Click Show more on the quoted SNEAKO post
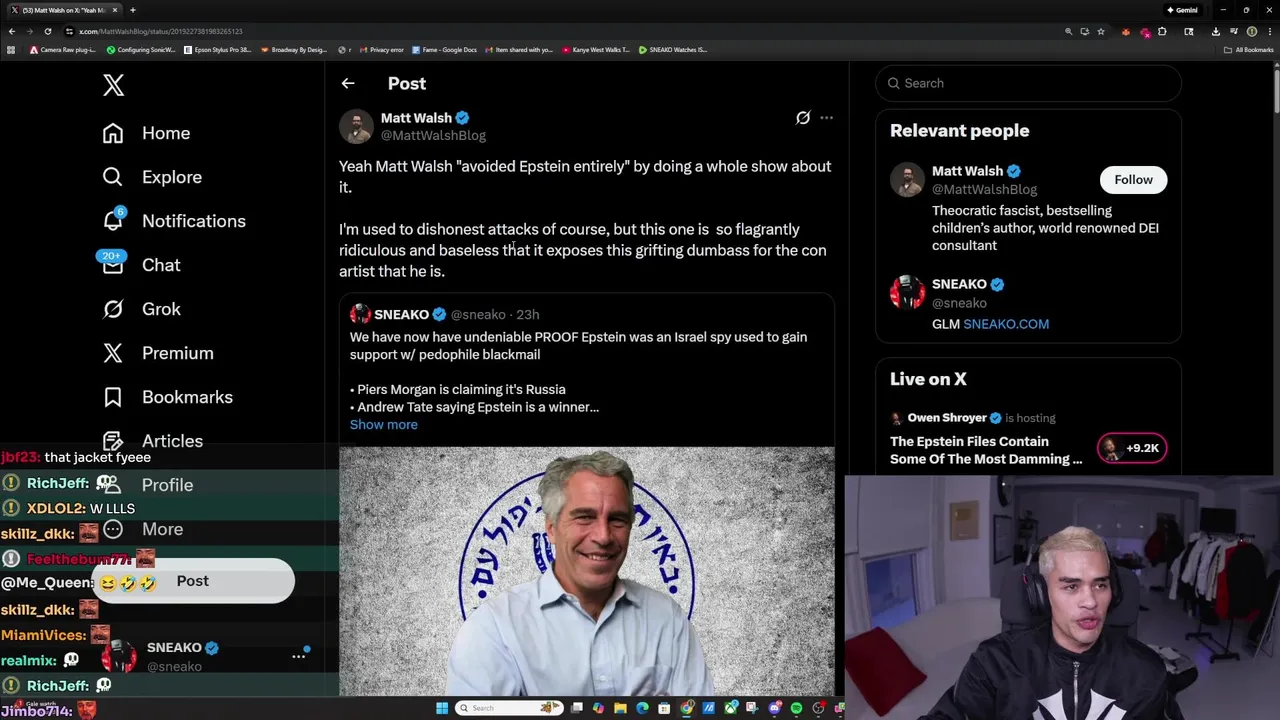The image size is (1280, 720). click(x=384, y=425)
